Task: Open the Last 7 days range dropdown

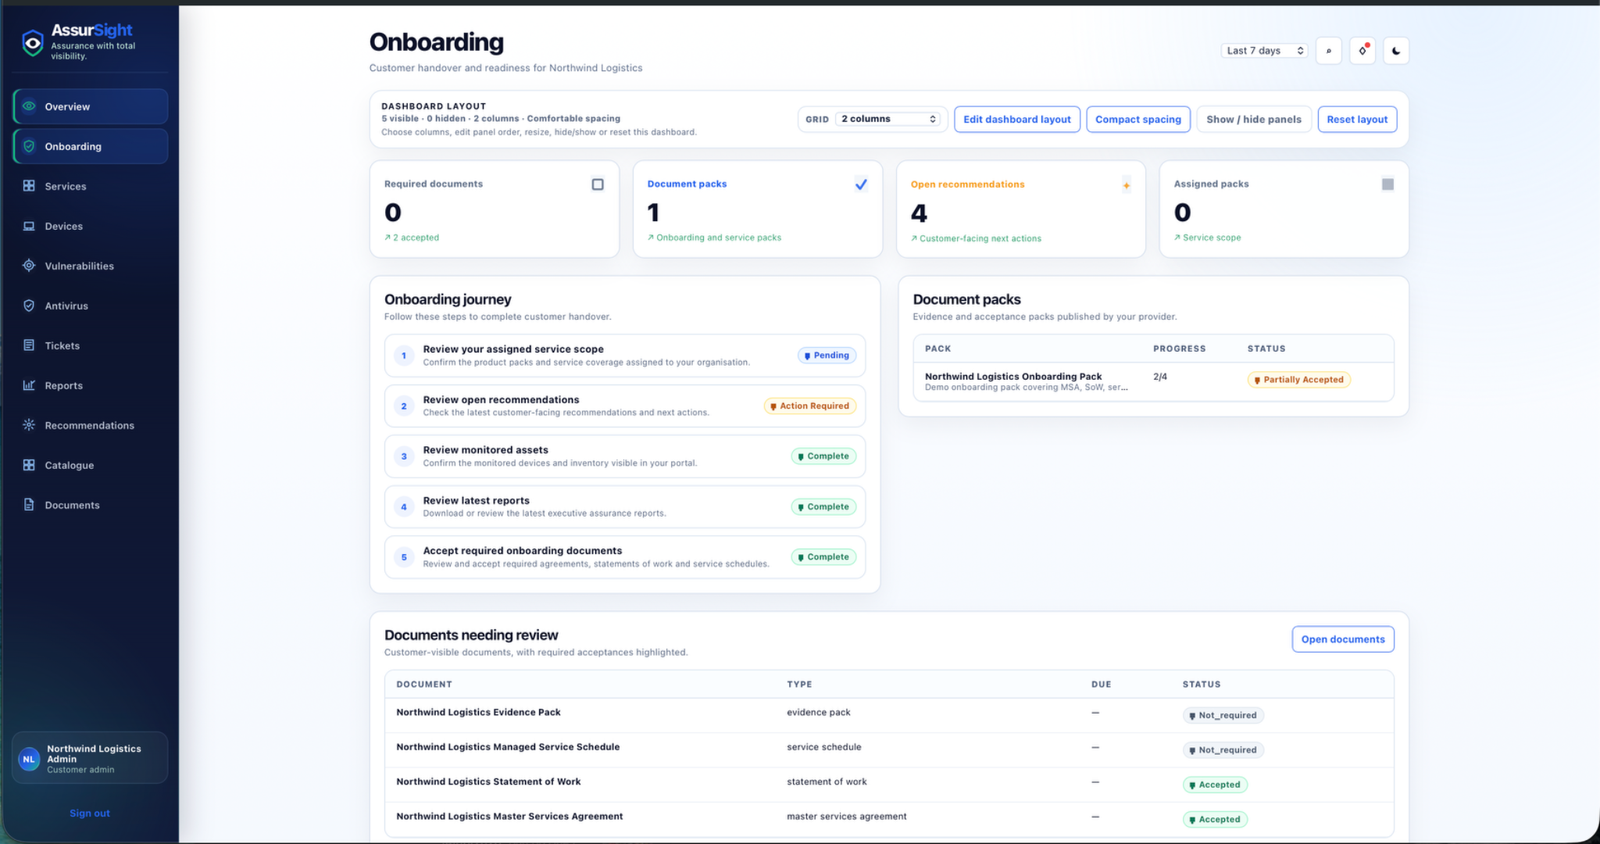Action: tap(1265, 51)
